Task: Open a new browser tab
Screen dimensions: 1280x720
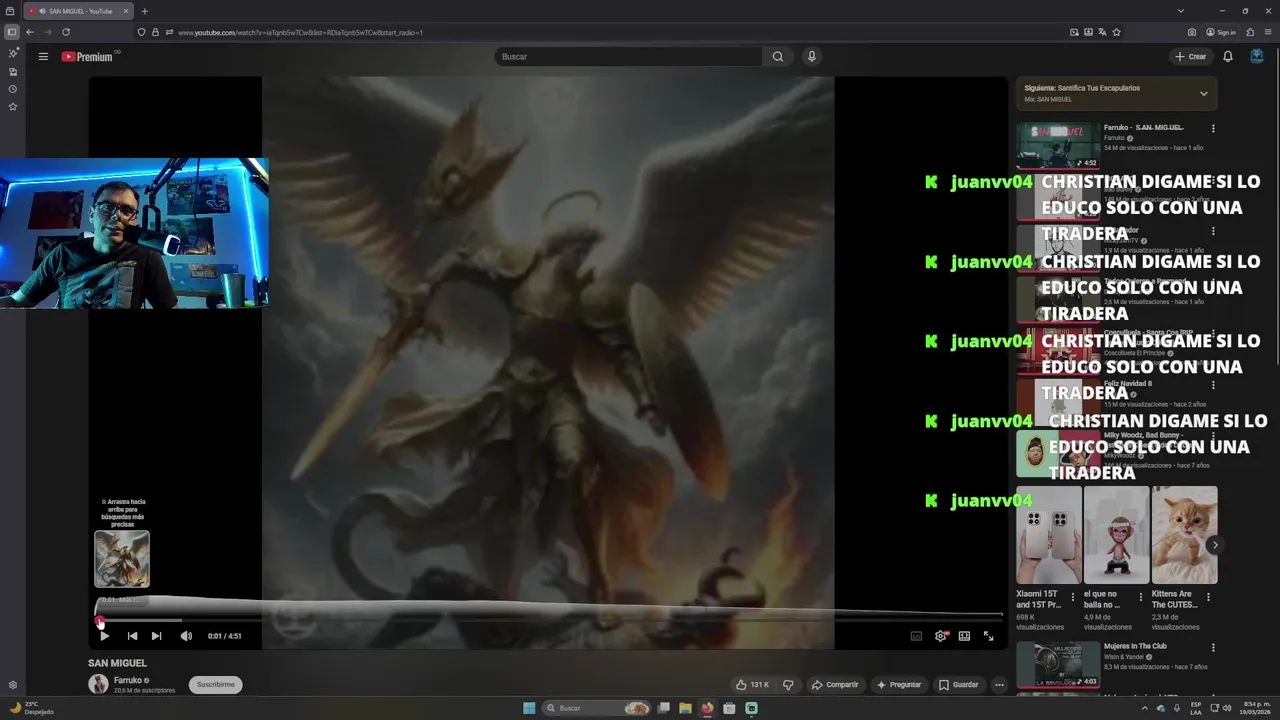Action: (x=144, y=11)
